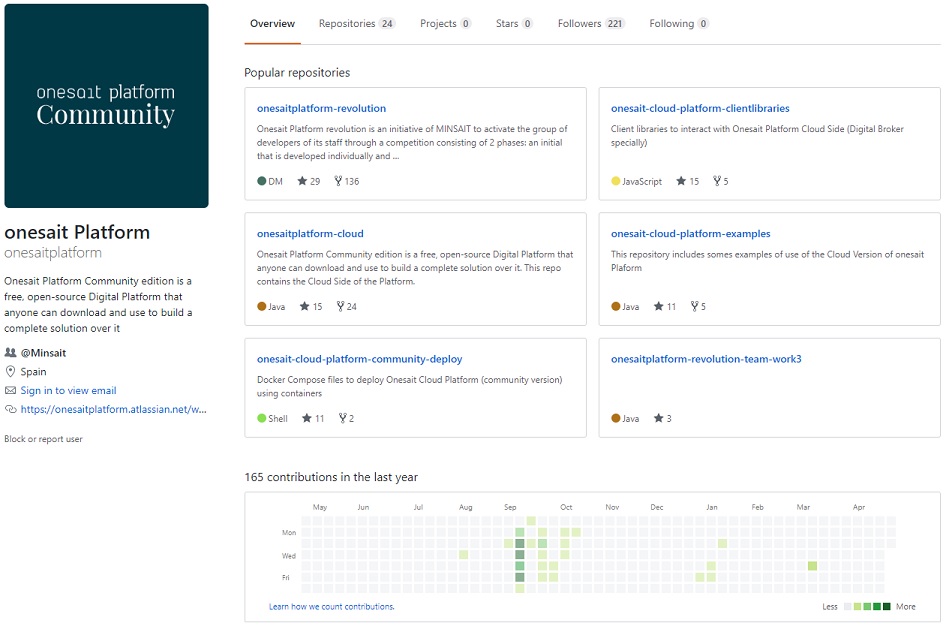
Task: Open the Projects tab
Action: click(x=445, y=24)
